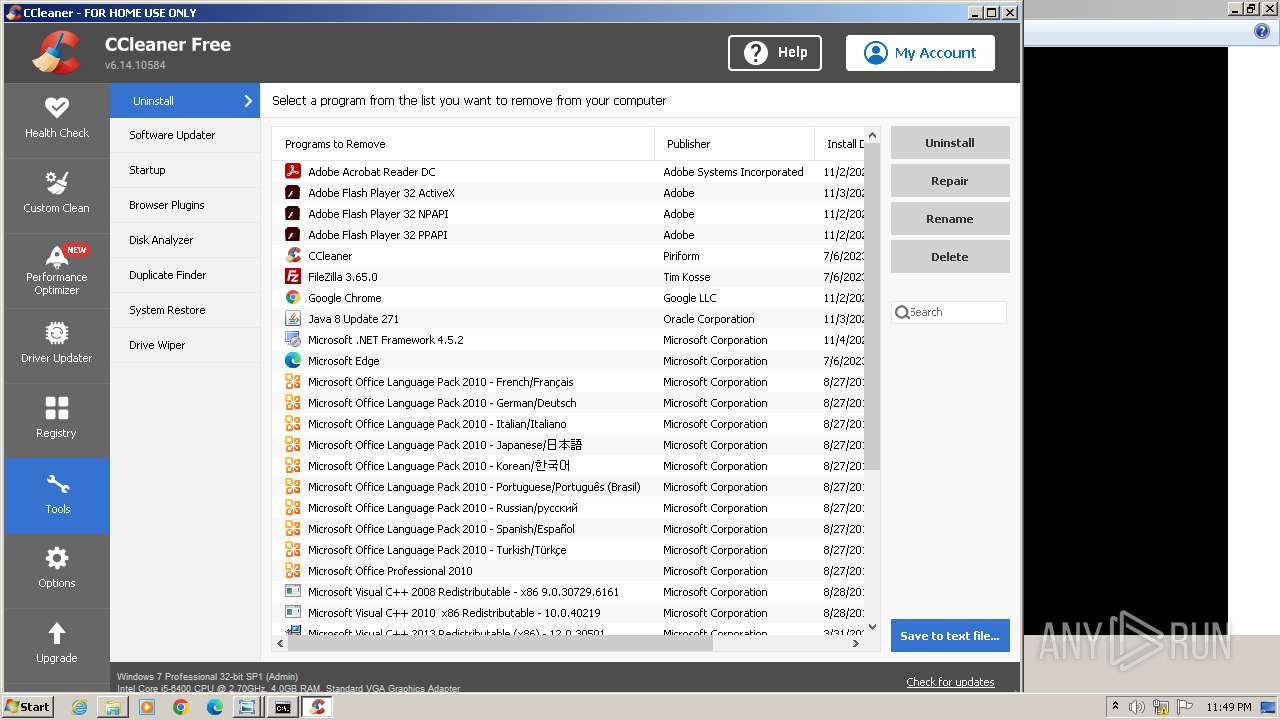Open Software Updater tool
1280x720 pixels.
(x=185, y=135)
